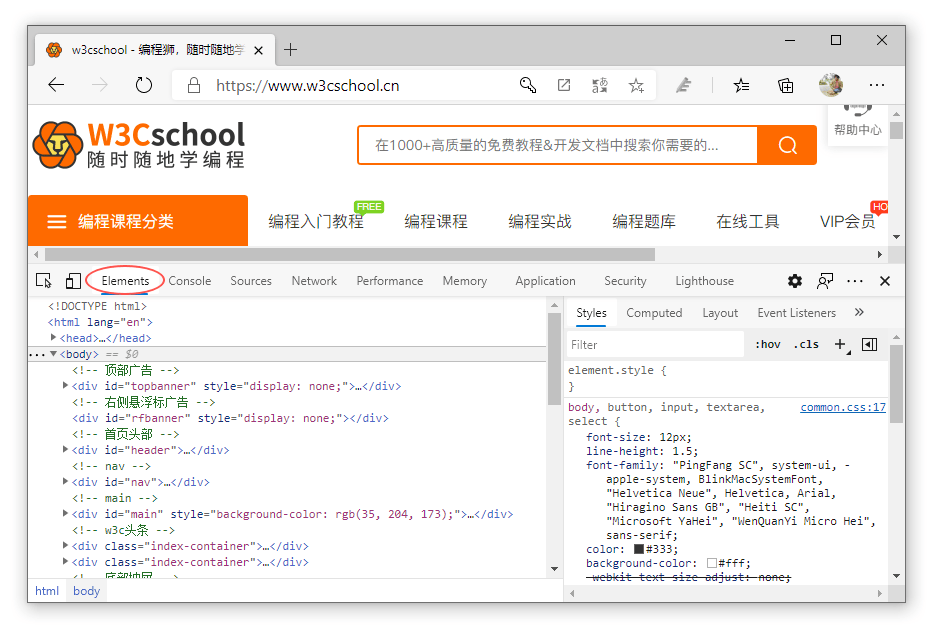Click the dock-side layout icon in Styles pane

[868, 344]
